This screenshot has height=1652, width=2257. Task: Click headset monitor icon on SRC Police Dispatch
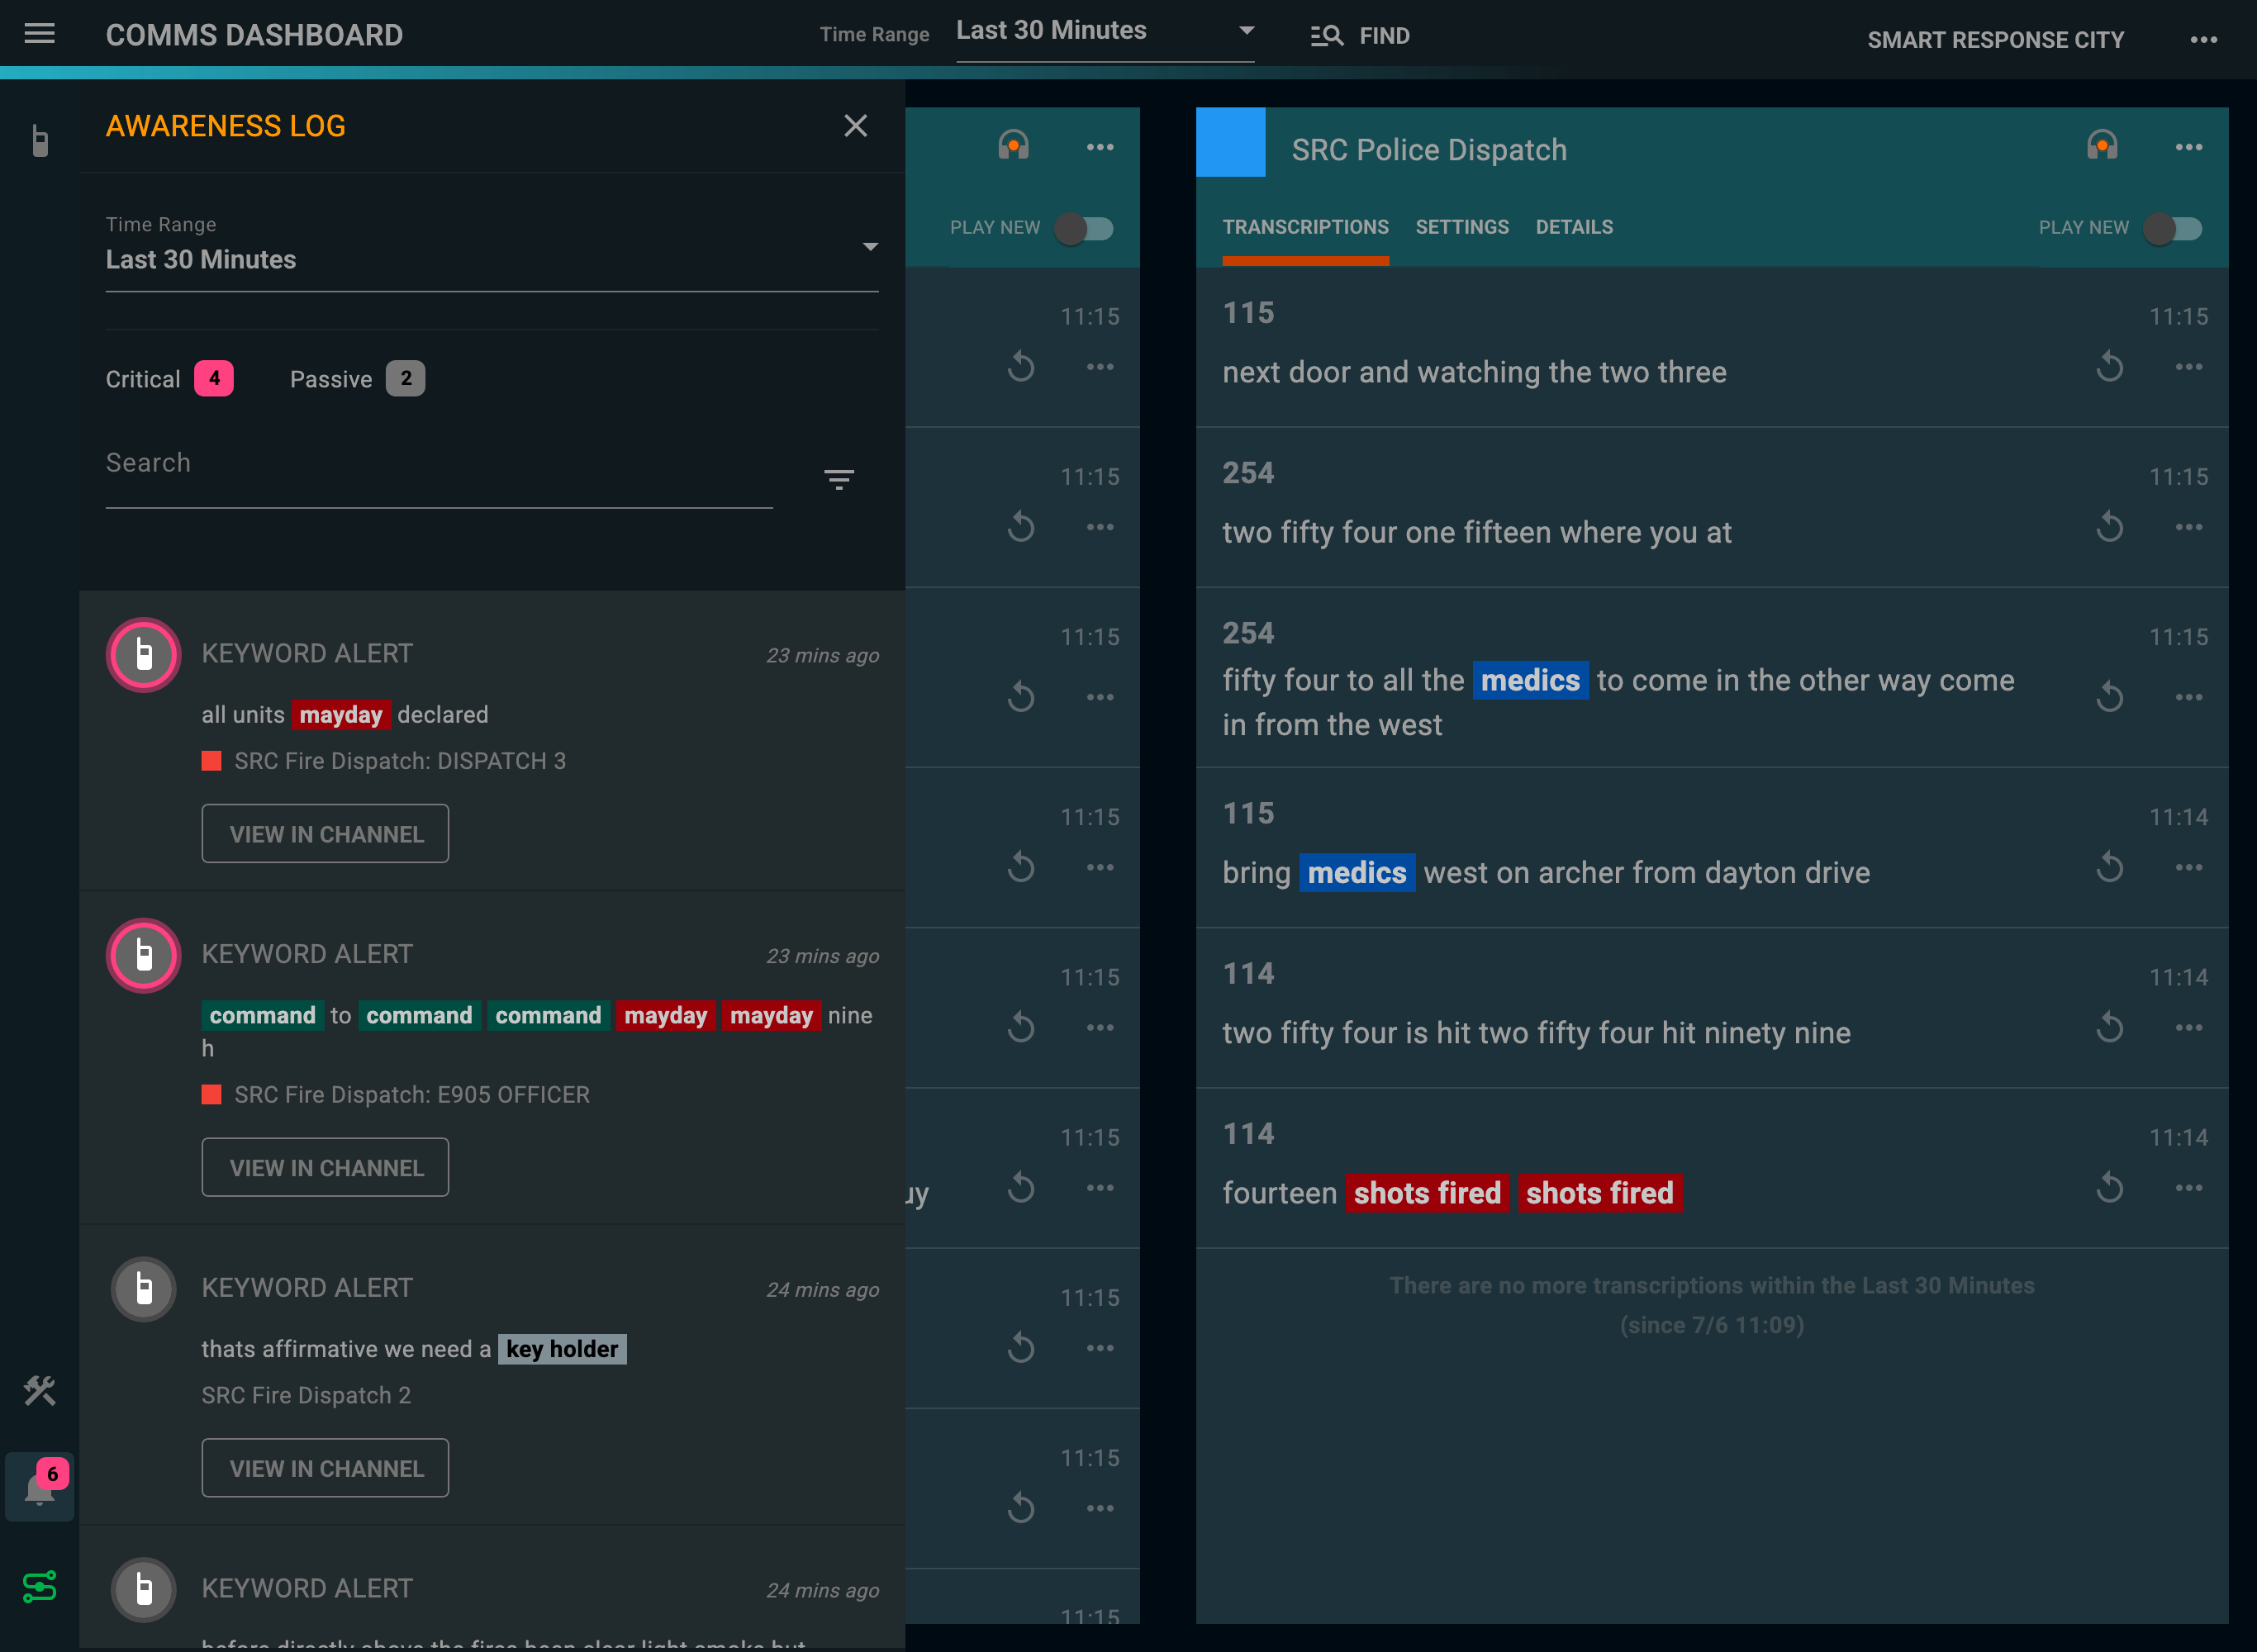click(x=2102, y=147)
